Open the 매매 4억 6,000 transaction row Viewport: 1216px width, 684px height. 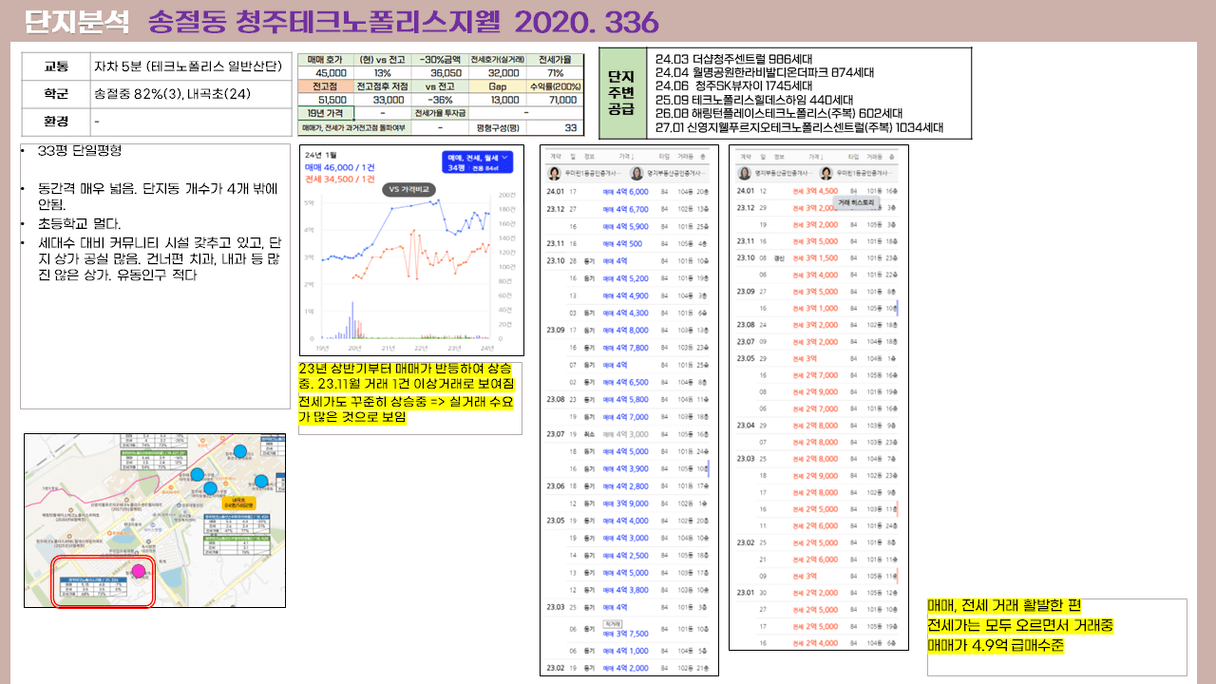tap(627, 191)
